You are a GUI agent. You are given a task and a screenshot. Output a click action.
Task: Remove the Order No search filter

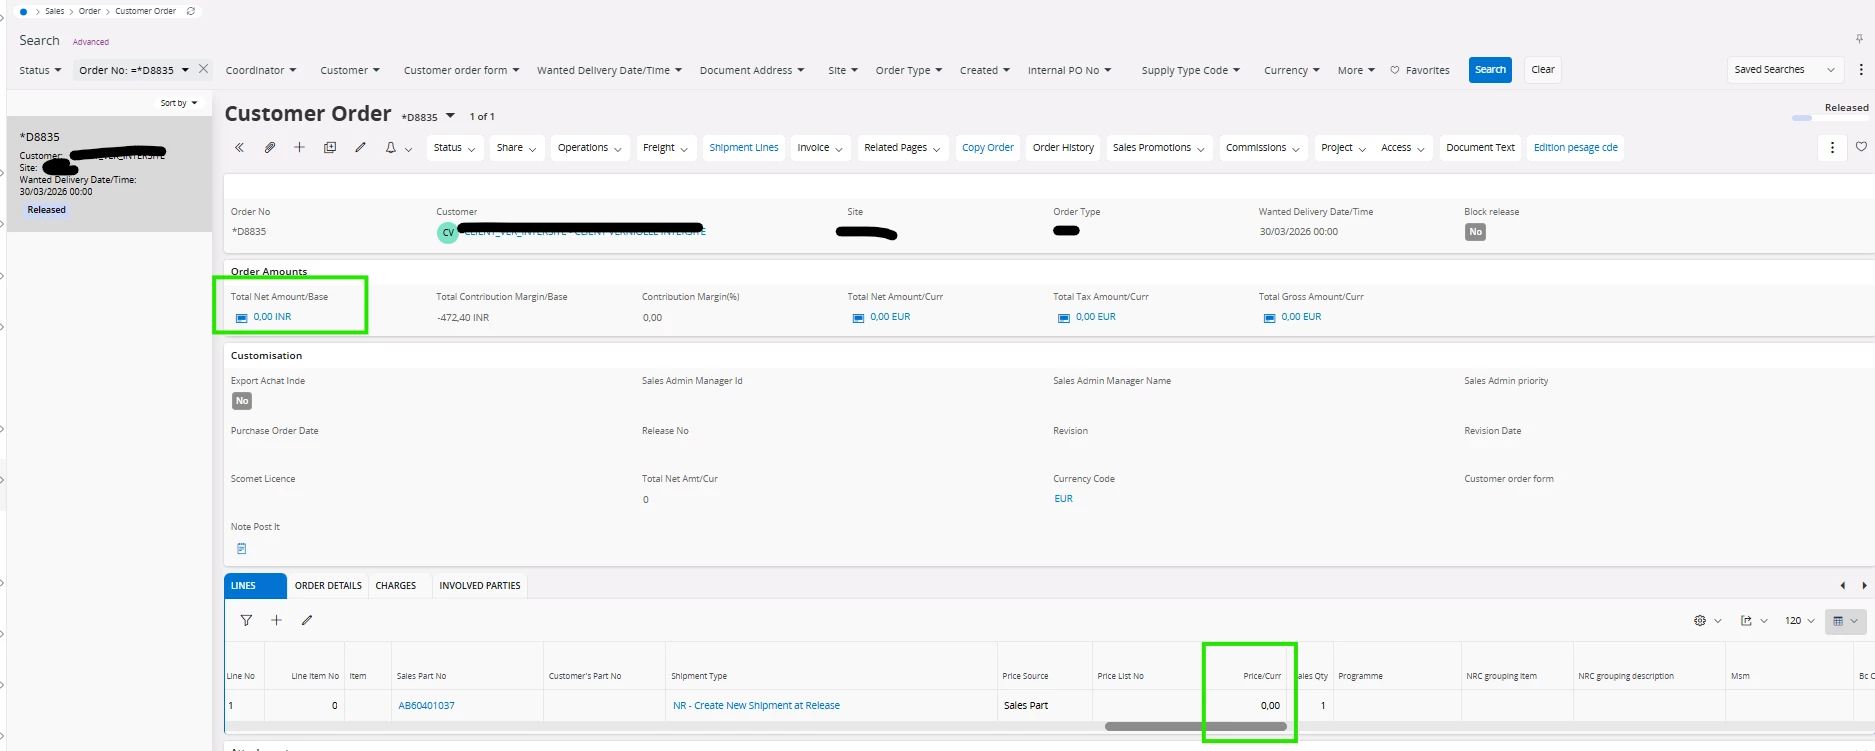pos(204,69)
